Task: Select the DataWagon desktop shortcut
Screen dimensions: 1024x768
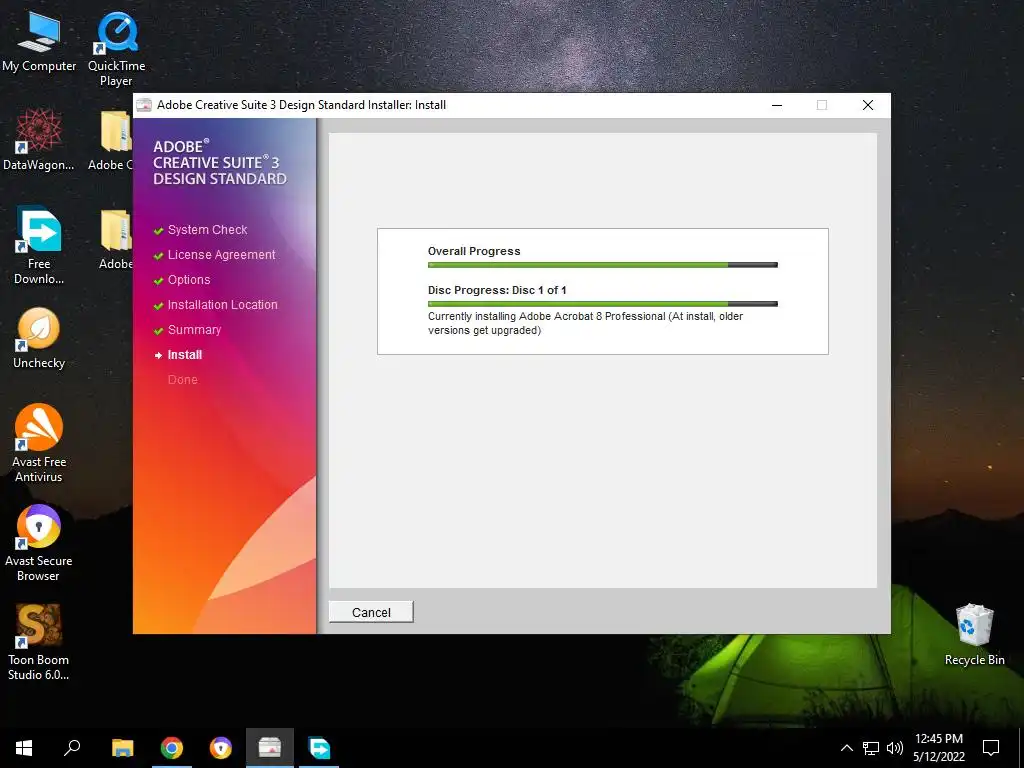Action: click(x=39, y=139)
